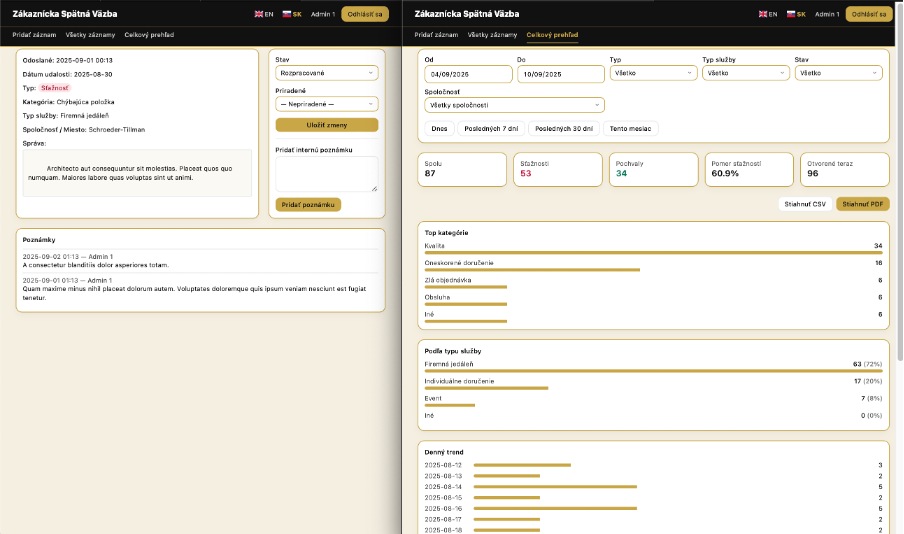Click the 2025-08-16 daily trend row
This screenshot has height=534, width=904.
tap(653, 509)
